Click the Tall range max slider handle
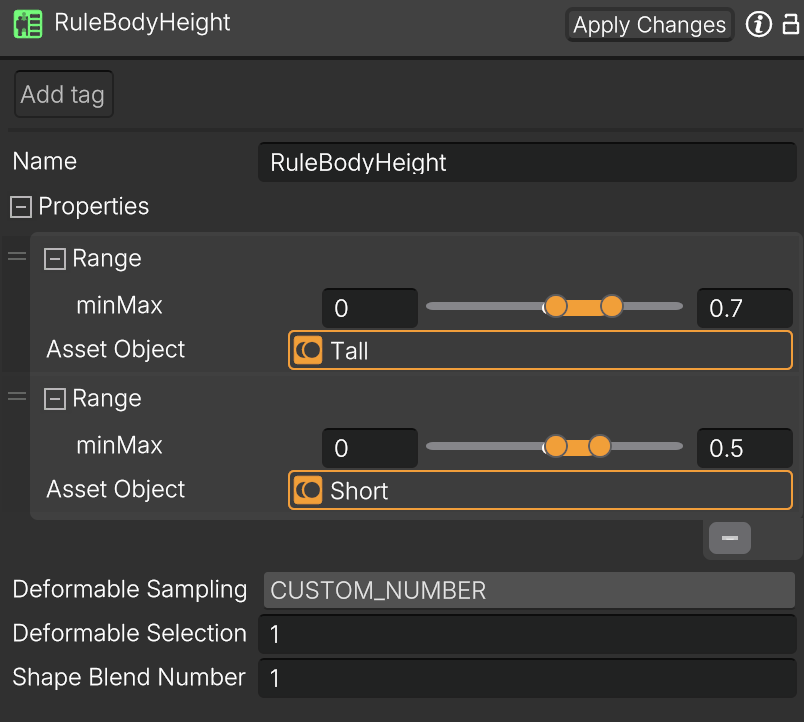The image size is (804, 722). tap(612, 307)
